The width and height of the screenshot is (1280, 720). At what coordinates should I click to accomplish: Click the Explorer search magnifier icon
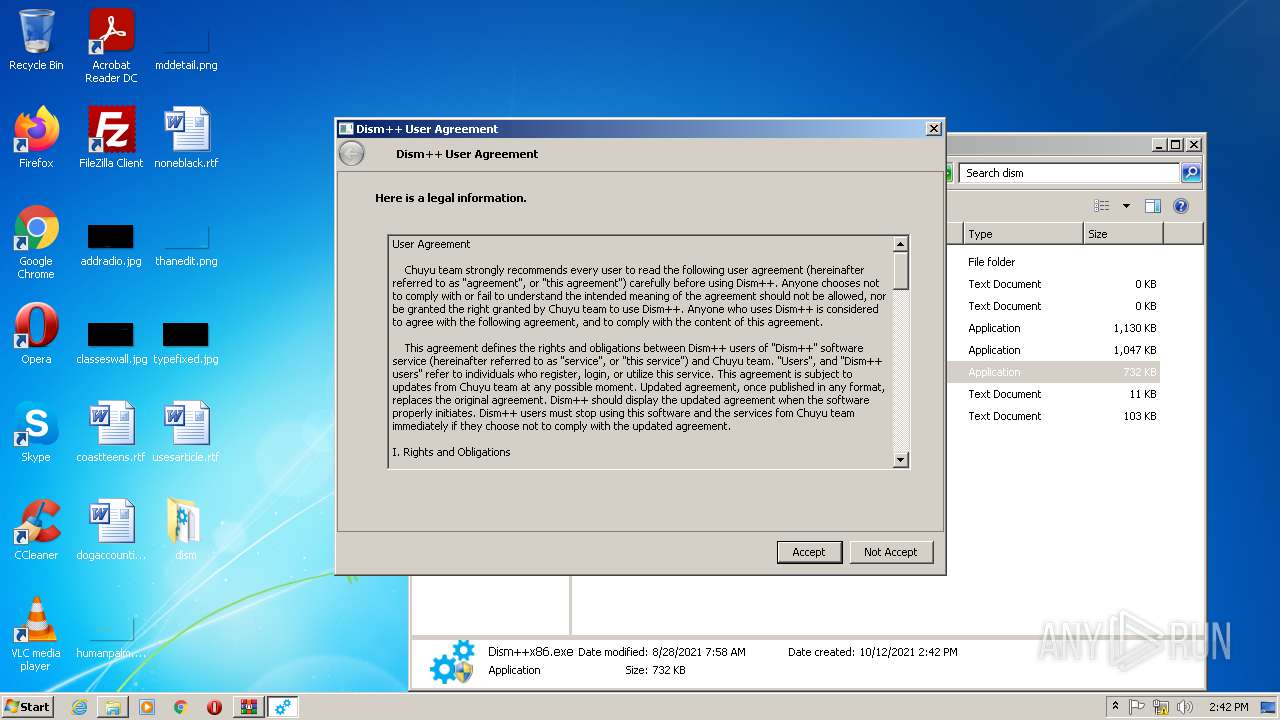tap(1190, 173)
